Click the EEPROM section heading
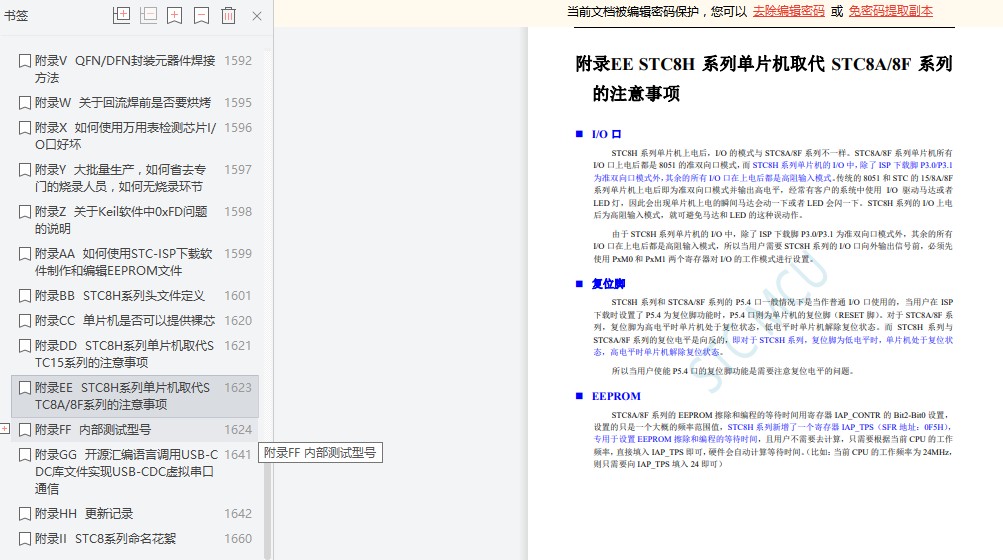 616,396
